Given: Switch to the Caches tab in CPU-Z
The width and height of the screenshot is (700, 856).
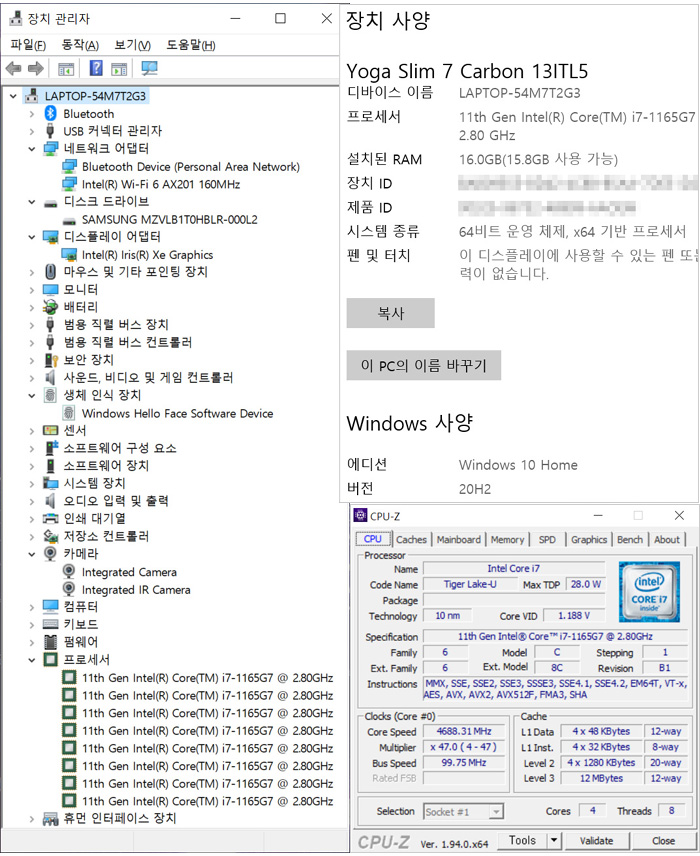Looking at the screenshot, I should 411,539.
